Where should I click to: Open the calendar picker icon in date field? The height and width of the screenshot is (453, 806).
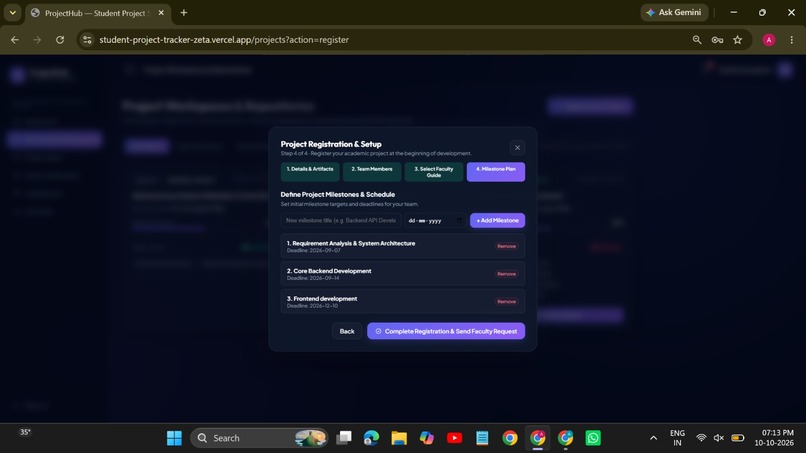tap(459, 221)
